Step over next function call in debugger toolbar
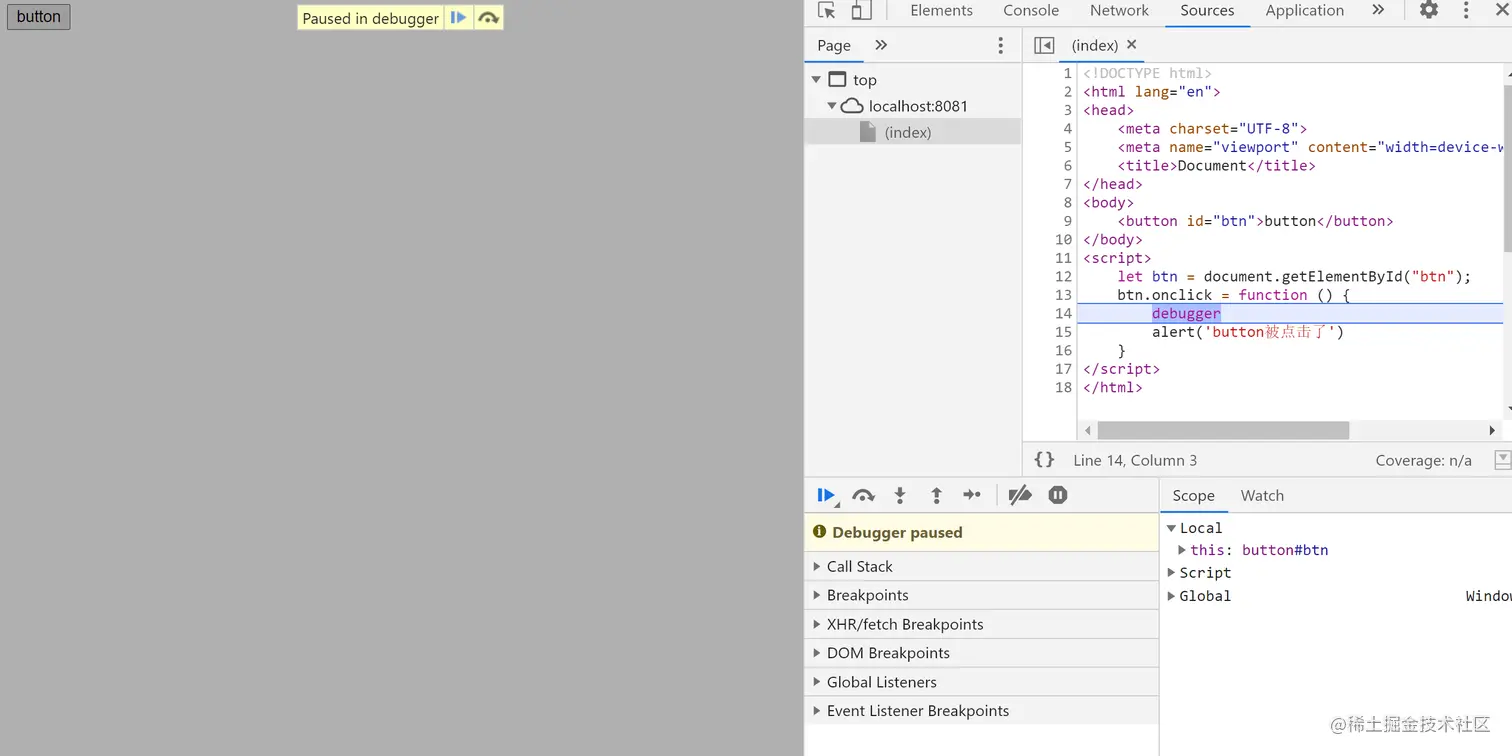This screenshot has height=756, width=1512. coord(863,495)
